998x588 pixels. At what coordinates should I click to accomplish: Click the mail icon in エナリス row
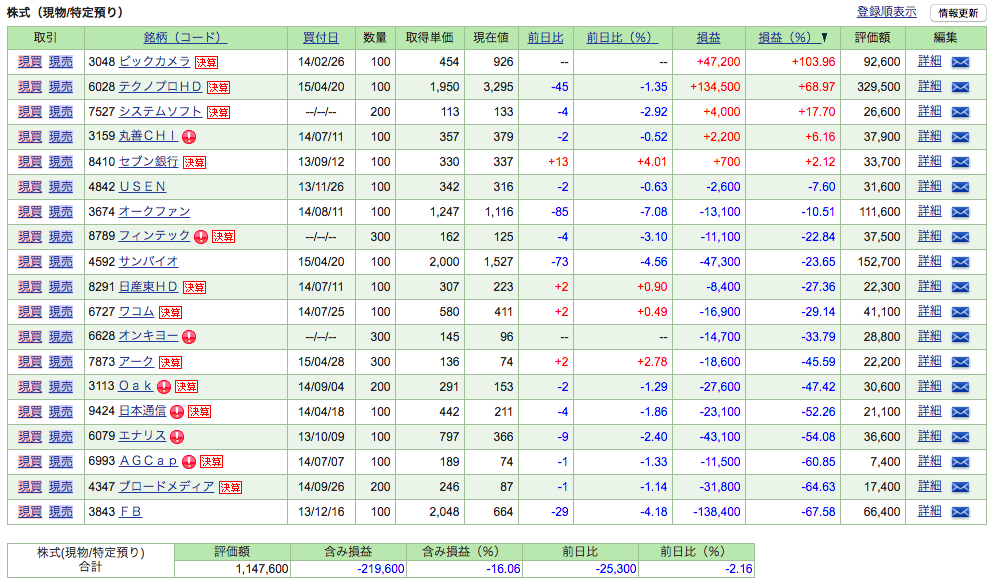pyautogui.click(x=960, y=437)
